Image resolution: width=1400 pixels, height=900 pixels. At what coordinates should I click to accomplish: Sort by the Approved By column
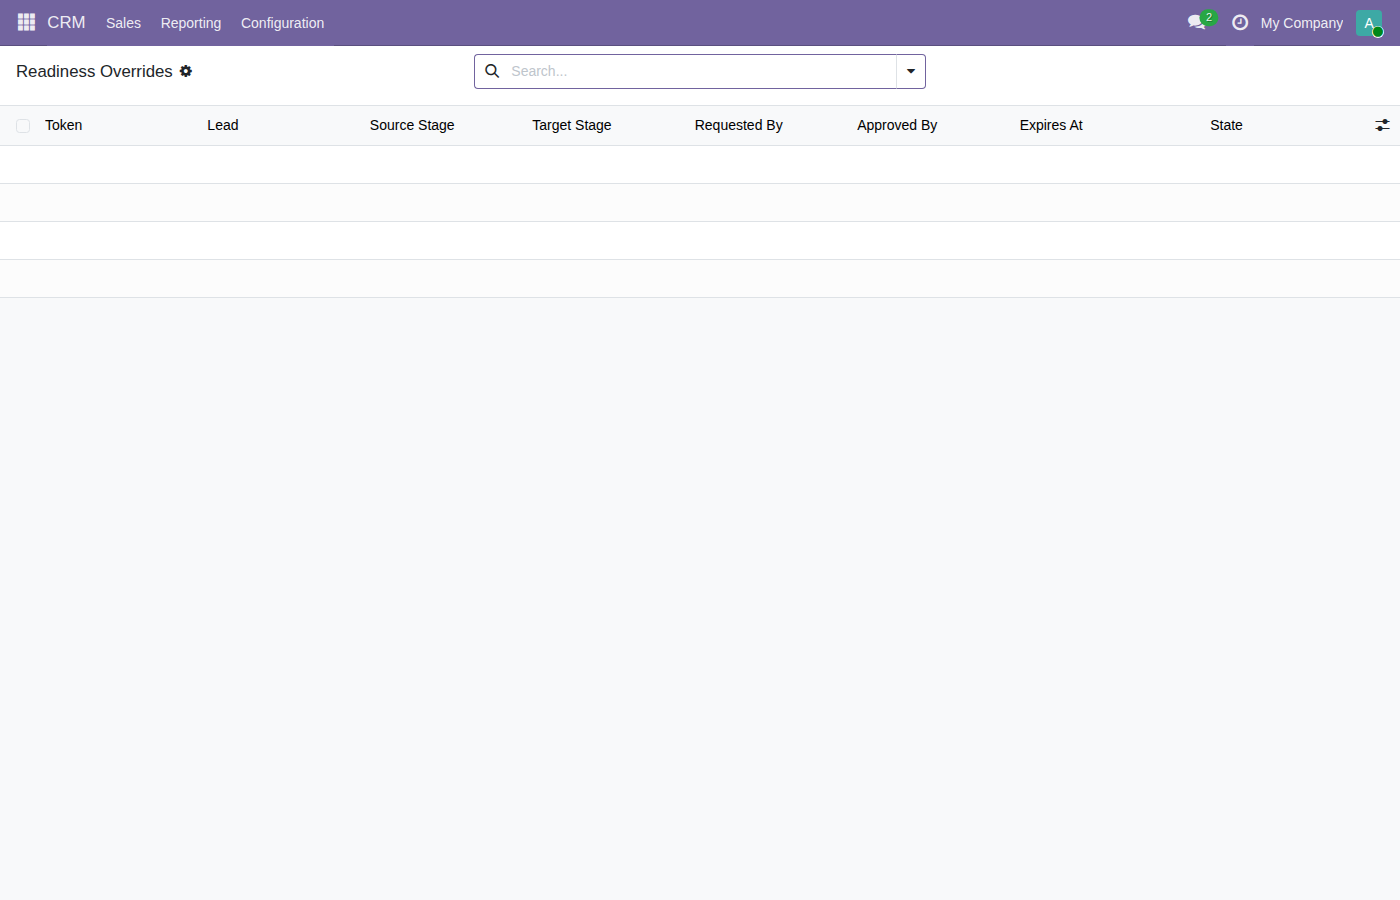tap(897, 125)
